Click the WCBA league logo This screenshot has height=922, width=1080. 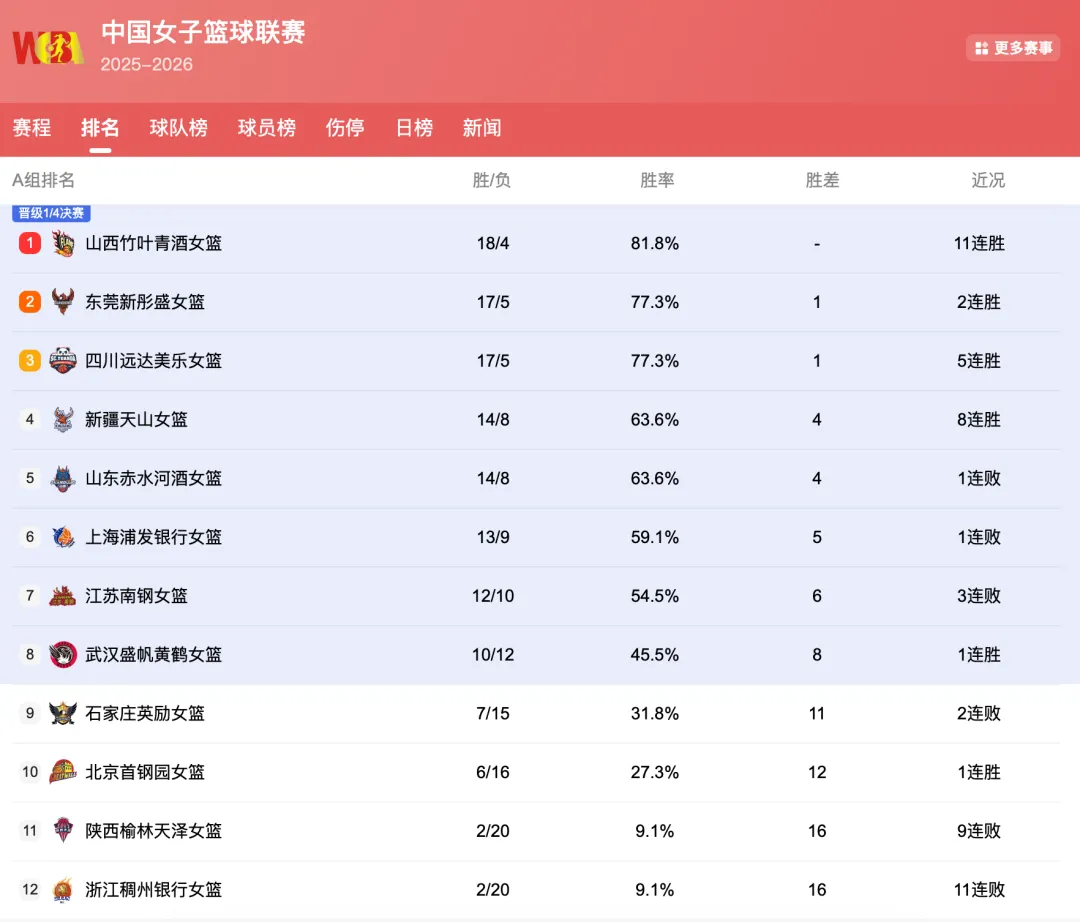tap(48, 48)
